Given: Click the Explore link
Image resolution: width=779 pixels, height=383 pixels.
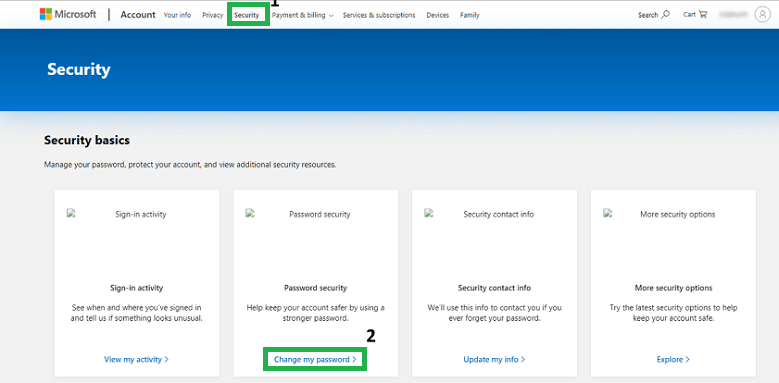Looking at the screenshot, I should pos(673,359).
